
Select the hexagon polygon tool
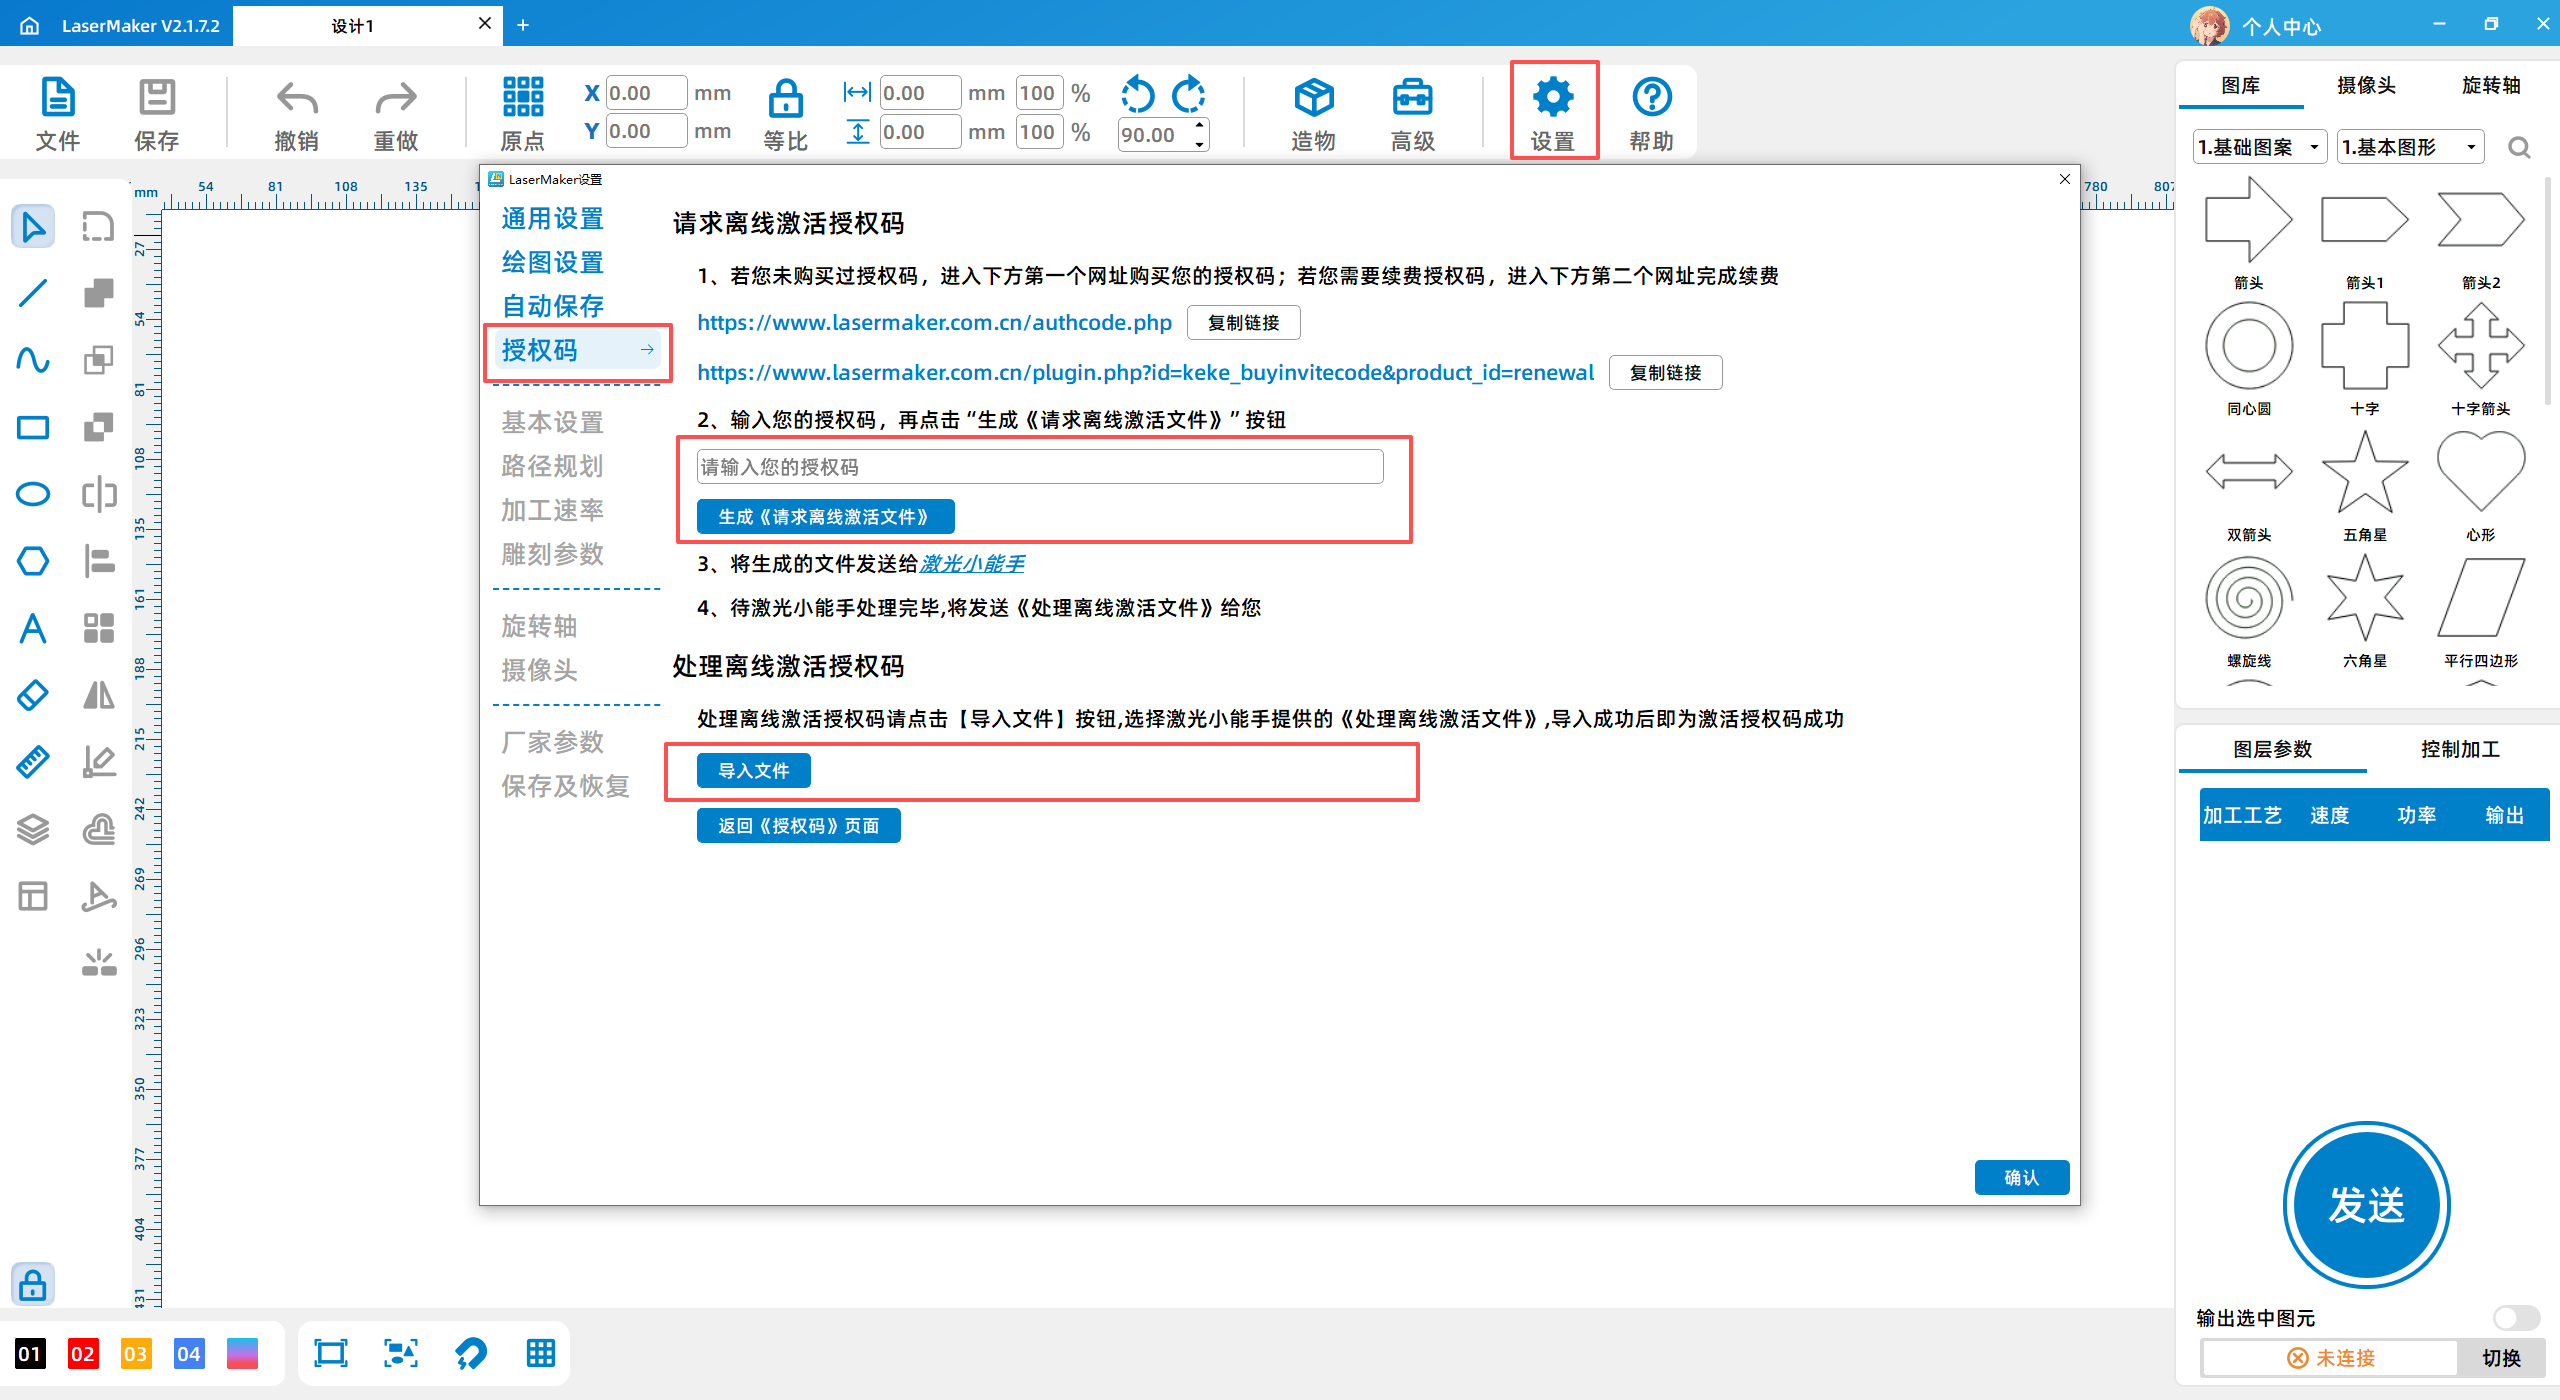[x=33, y=561]
